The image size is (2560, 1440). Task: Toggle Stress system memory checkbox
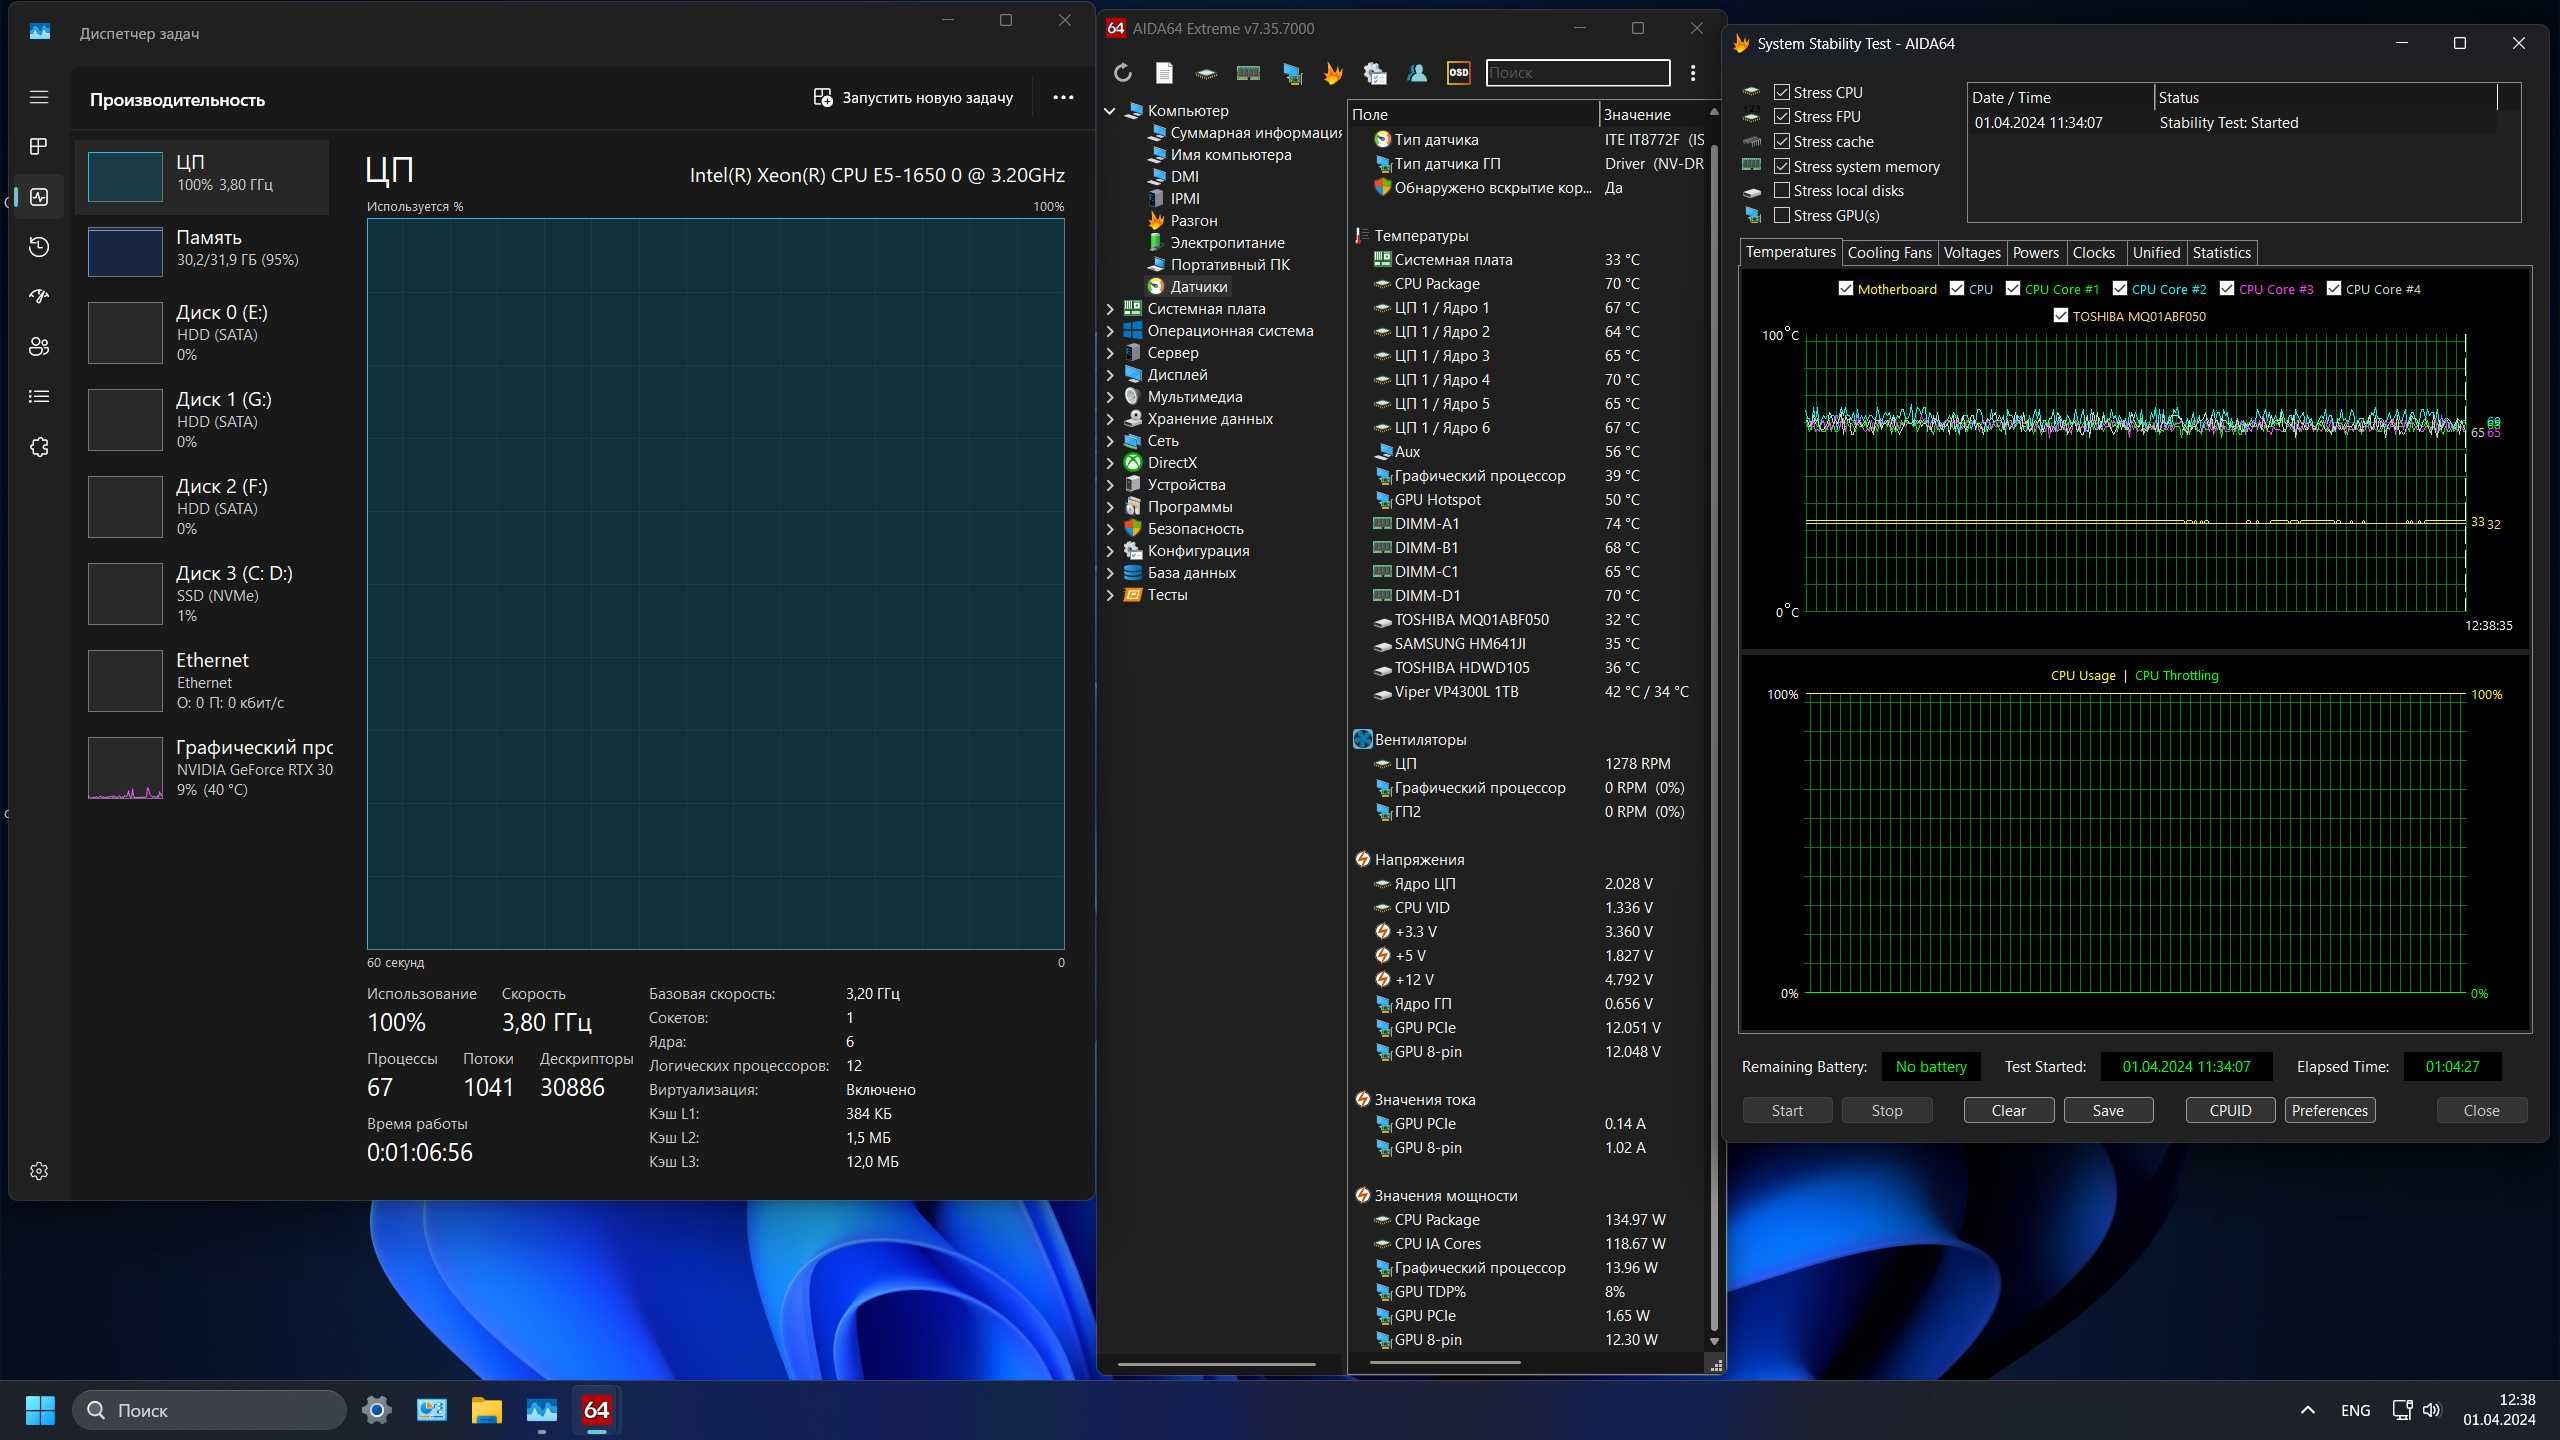point(1782,166)
